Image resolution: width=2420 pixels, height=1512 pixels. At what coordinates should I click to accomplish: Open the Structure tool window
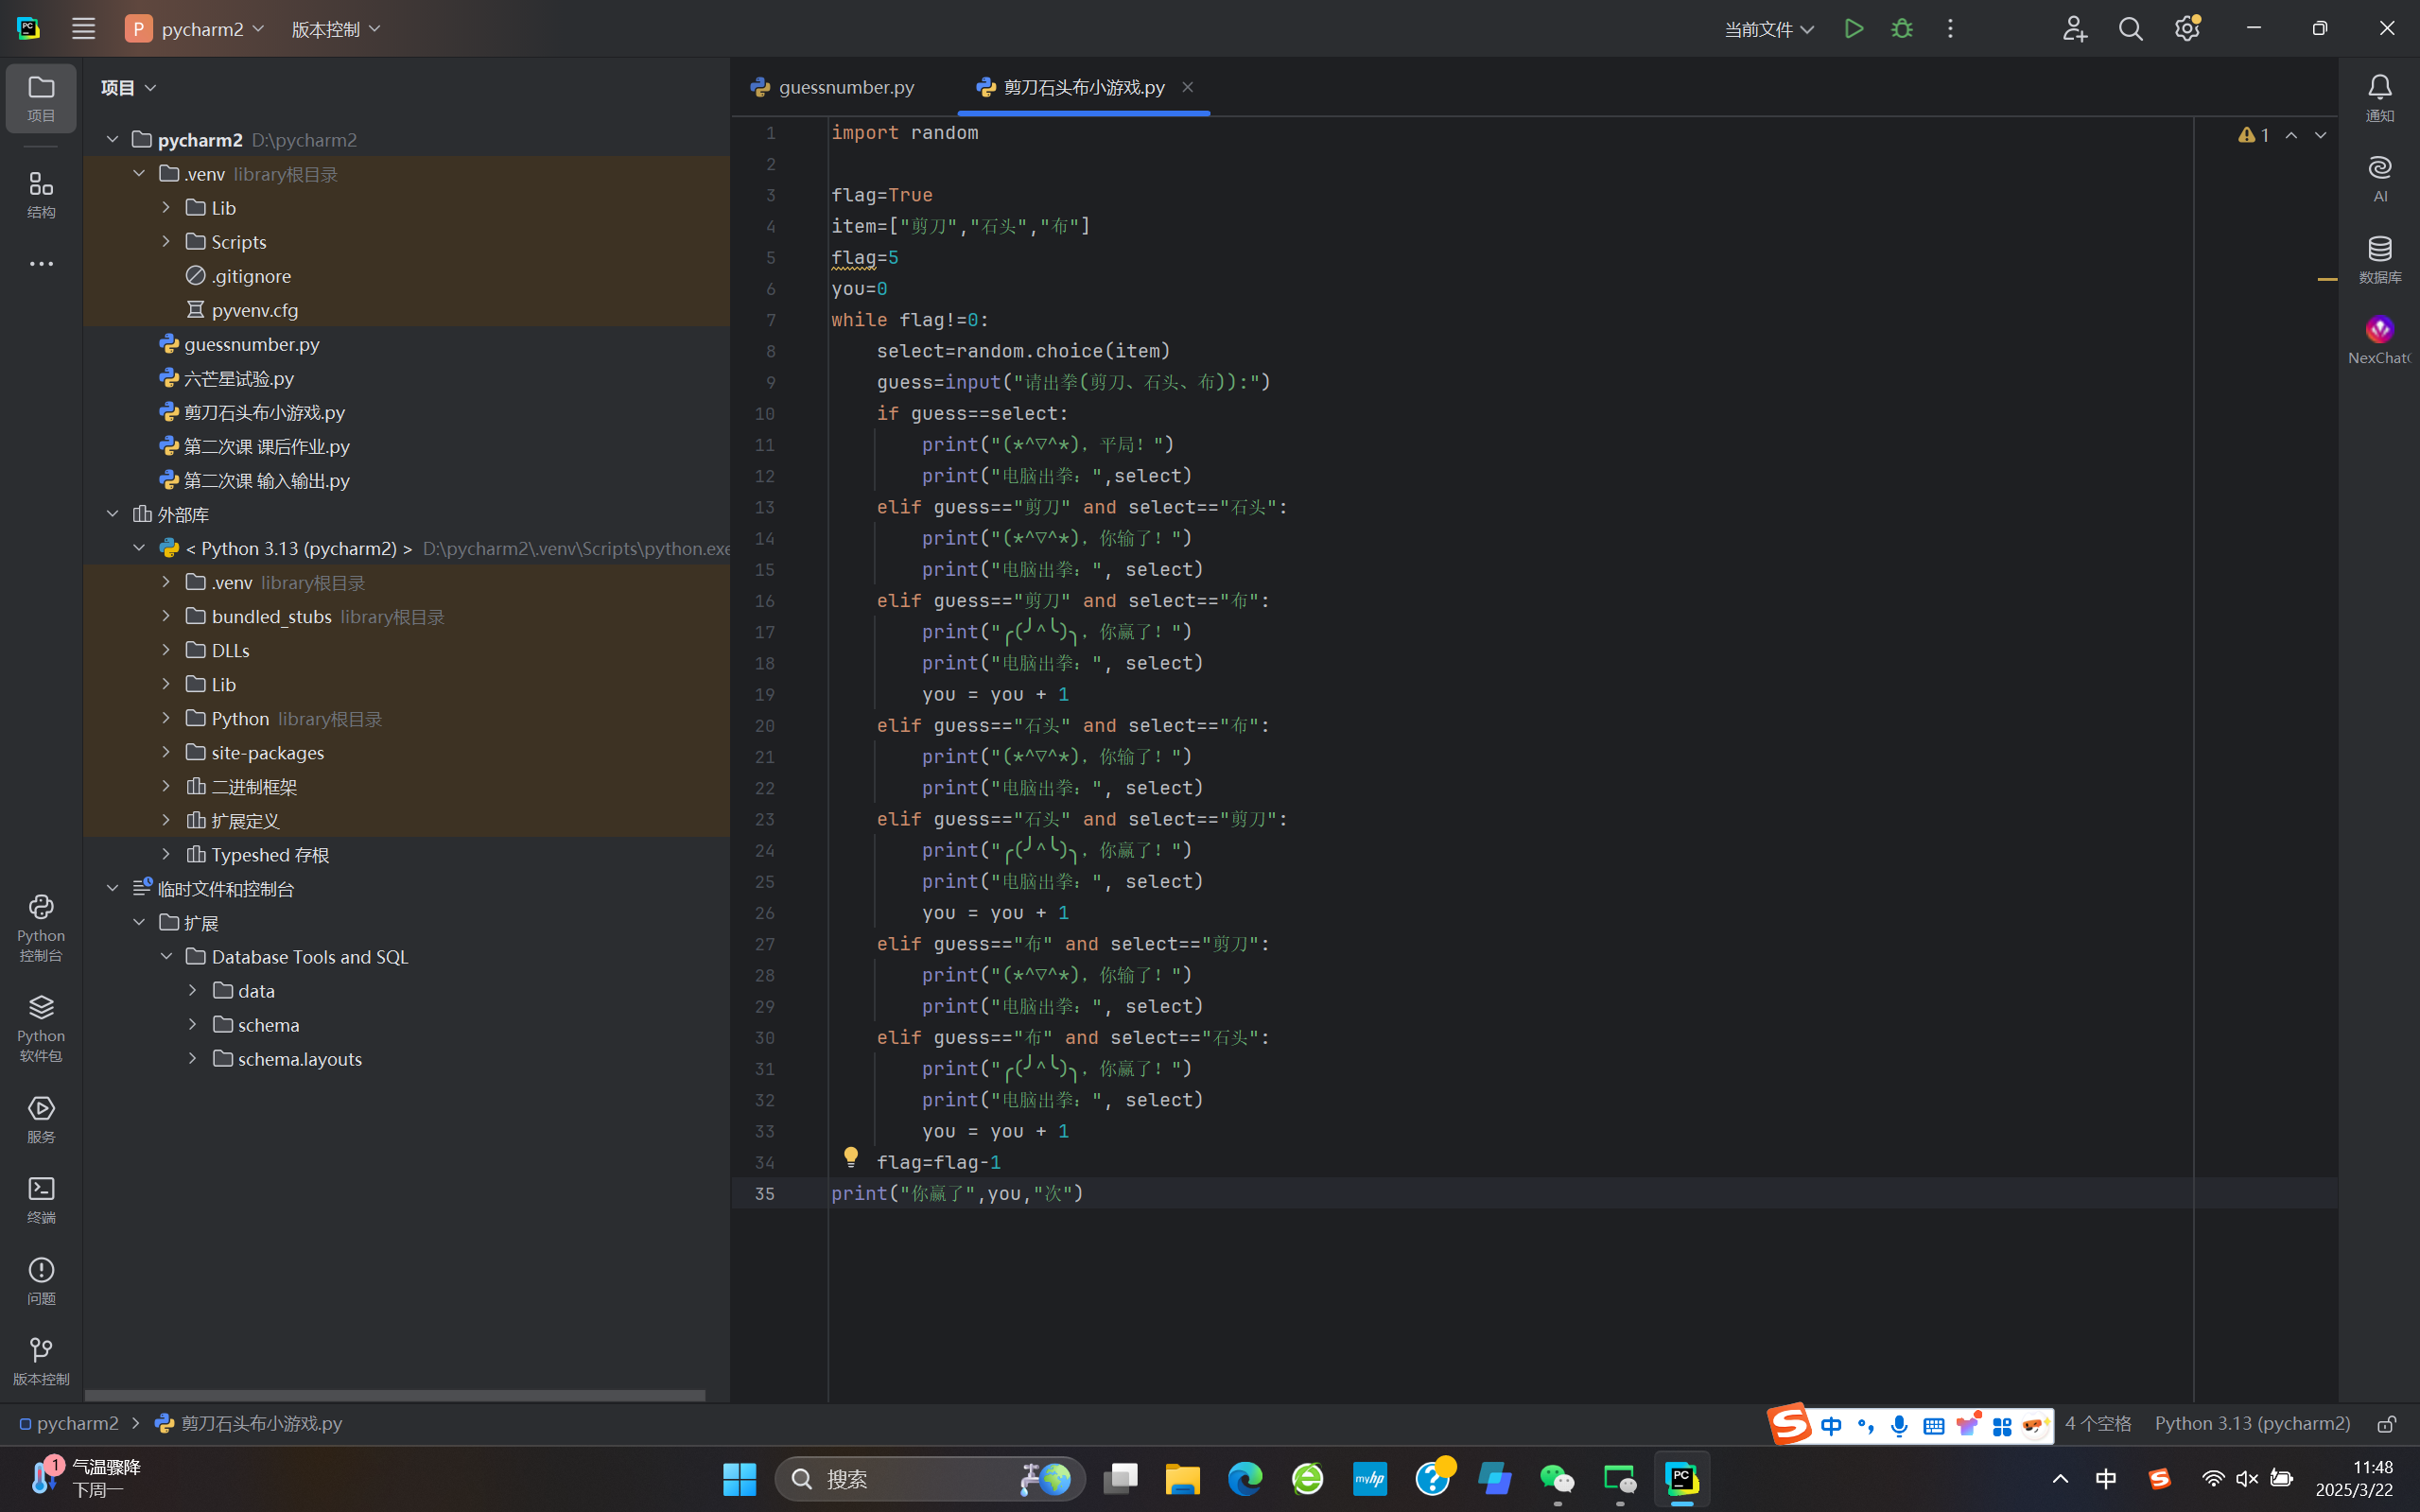[41, 194]
